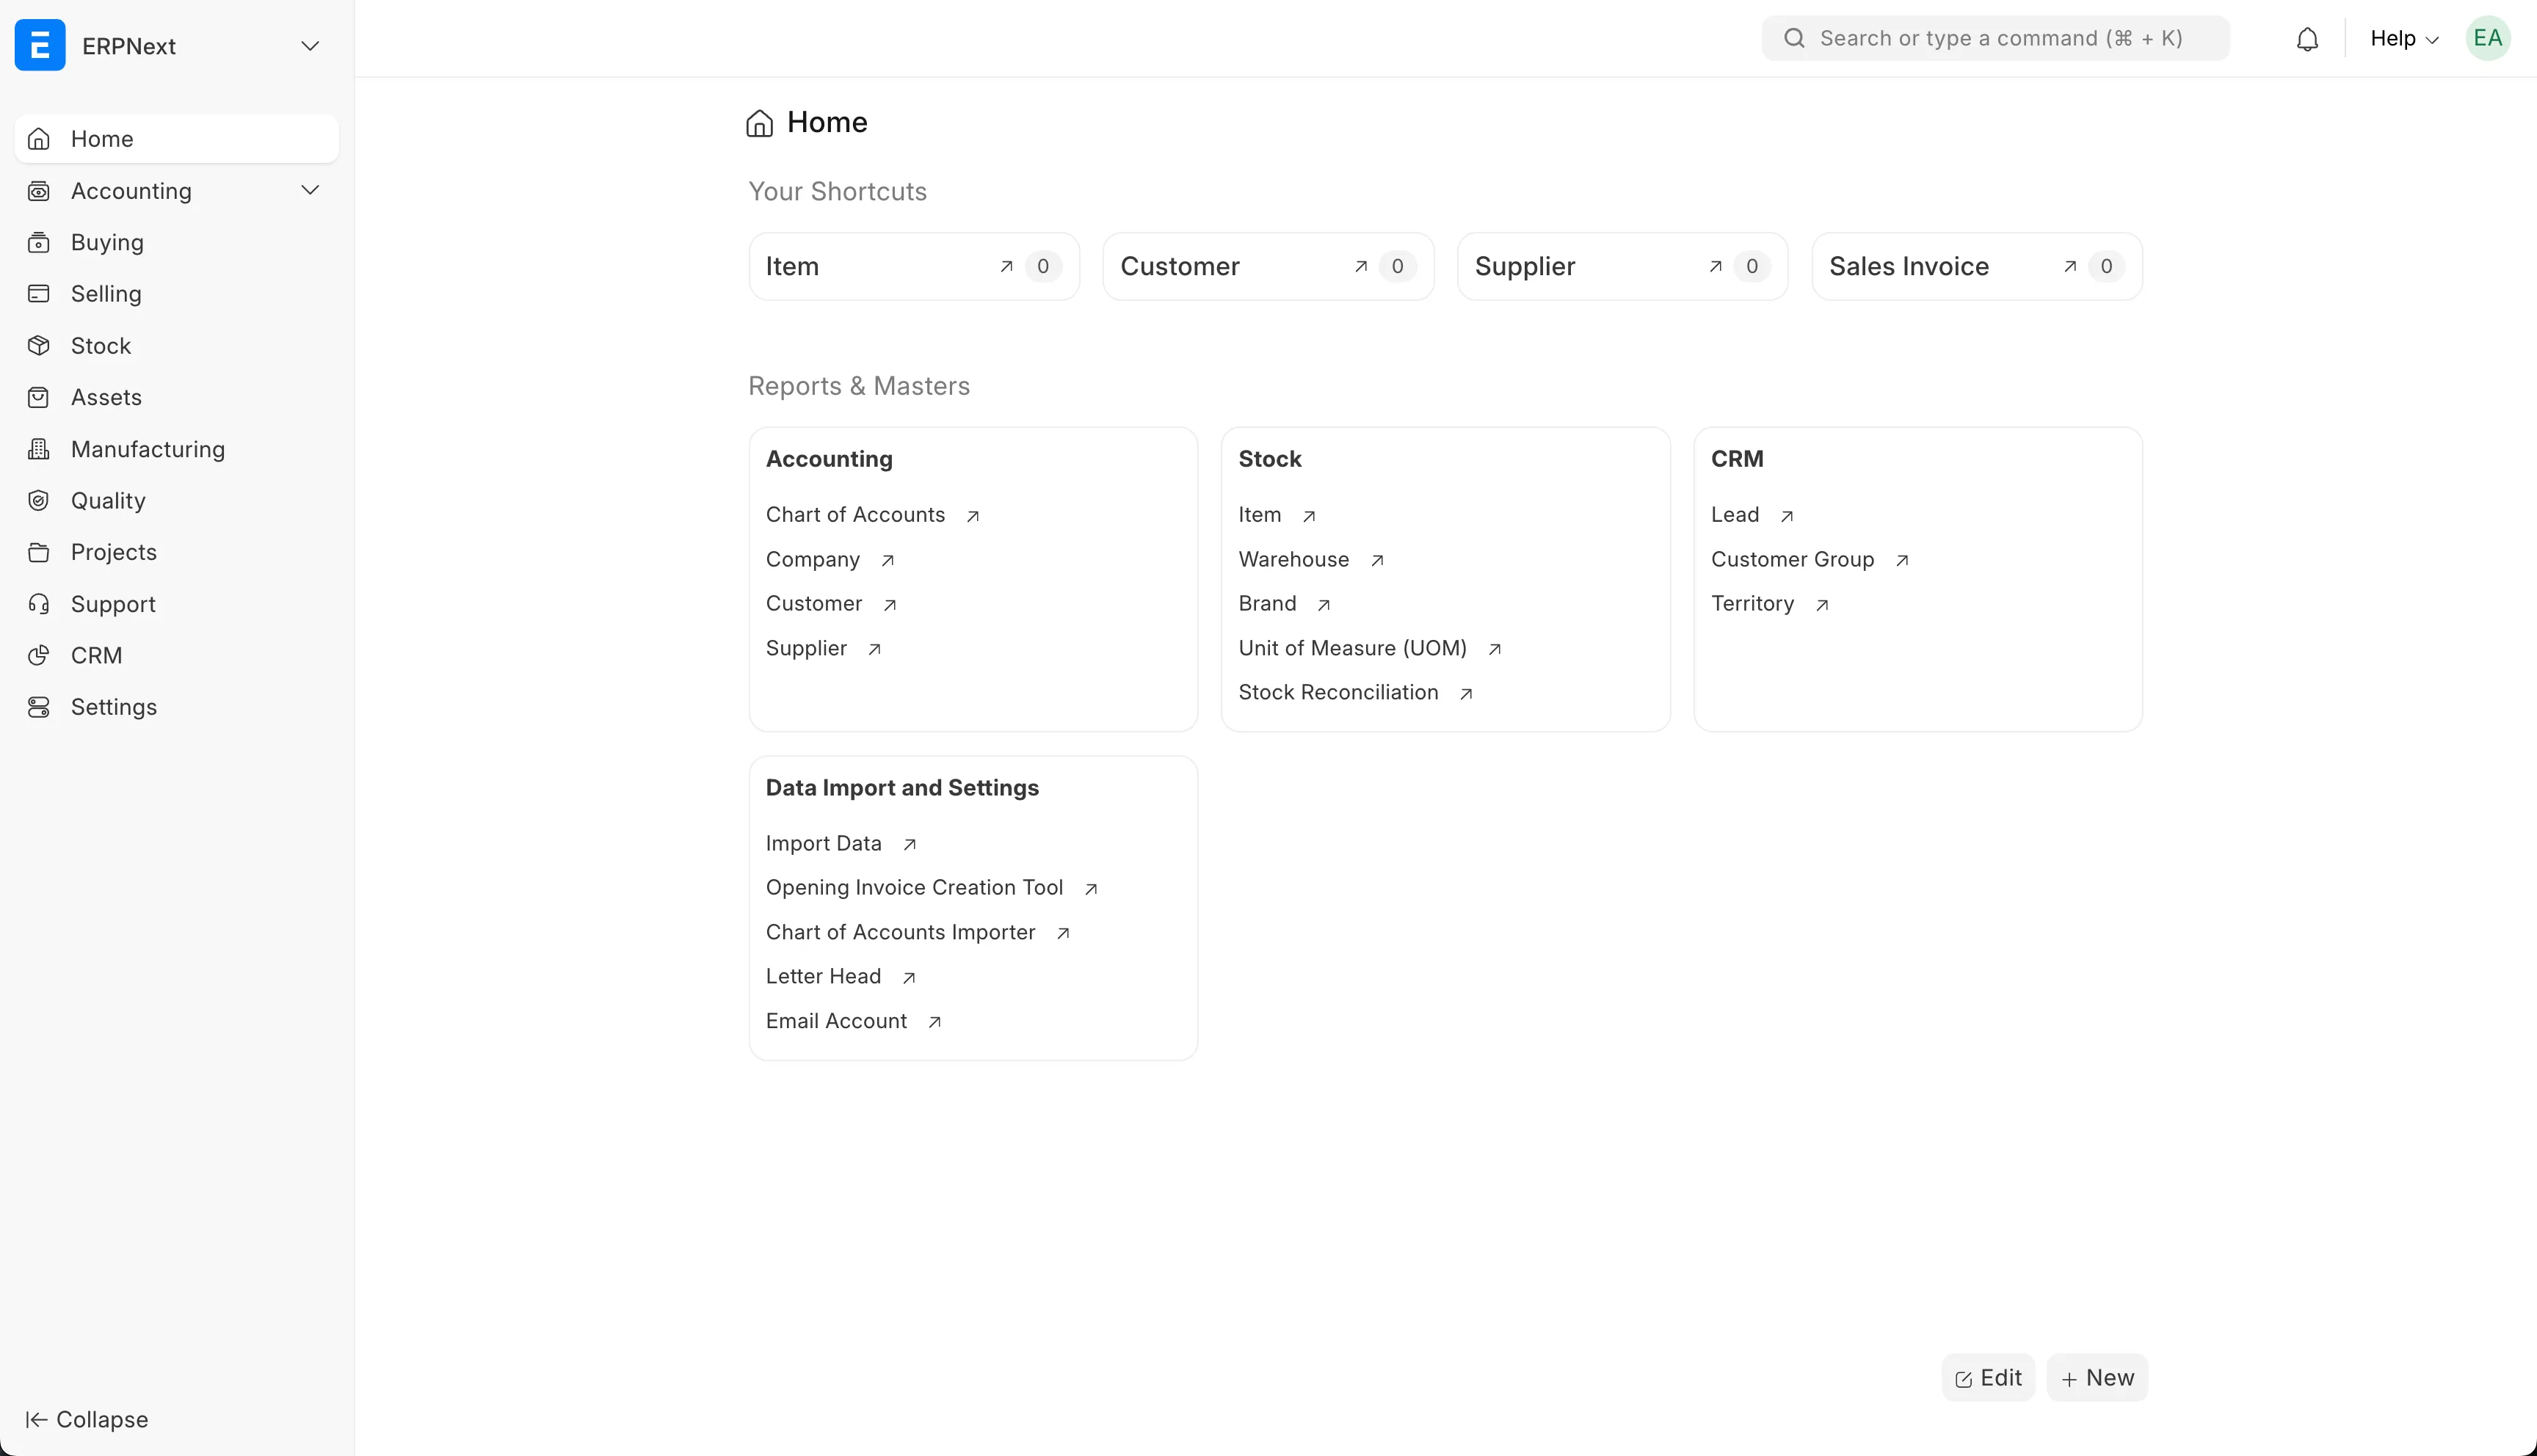Click arrow icon beside Warehouse
This screenshot has height=1456, width=2537.
point(1377,561)
